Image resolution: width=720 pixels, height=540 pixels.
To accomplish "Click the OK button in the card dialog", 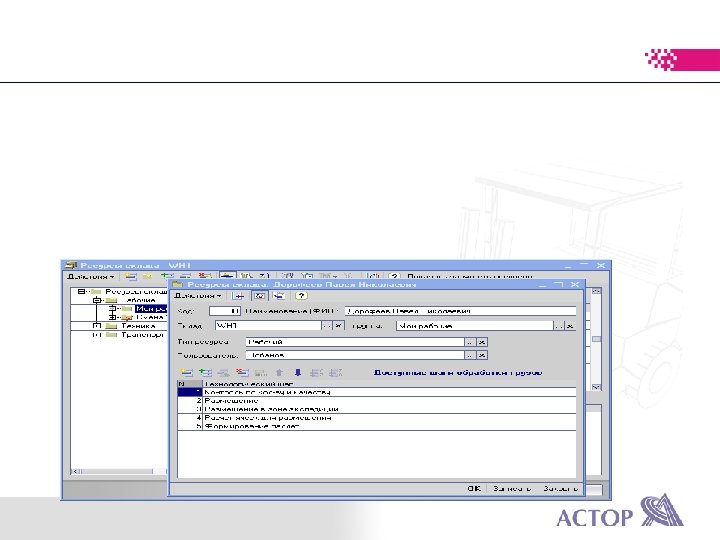I will 474,489.
